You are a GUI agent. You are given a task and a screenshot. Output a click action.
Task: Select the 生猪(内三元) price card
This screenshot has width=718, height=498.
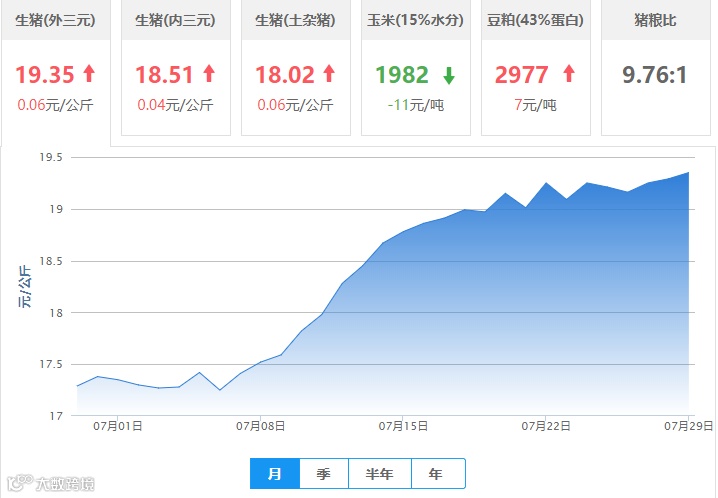pos(176,68)
